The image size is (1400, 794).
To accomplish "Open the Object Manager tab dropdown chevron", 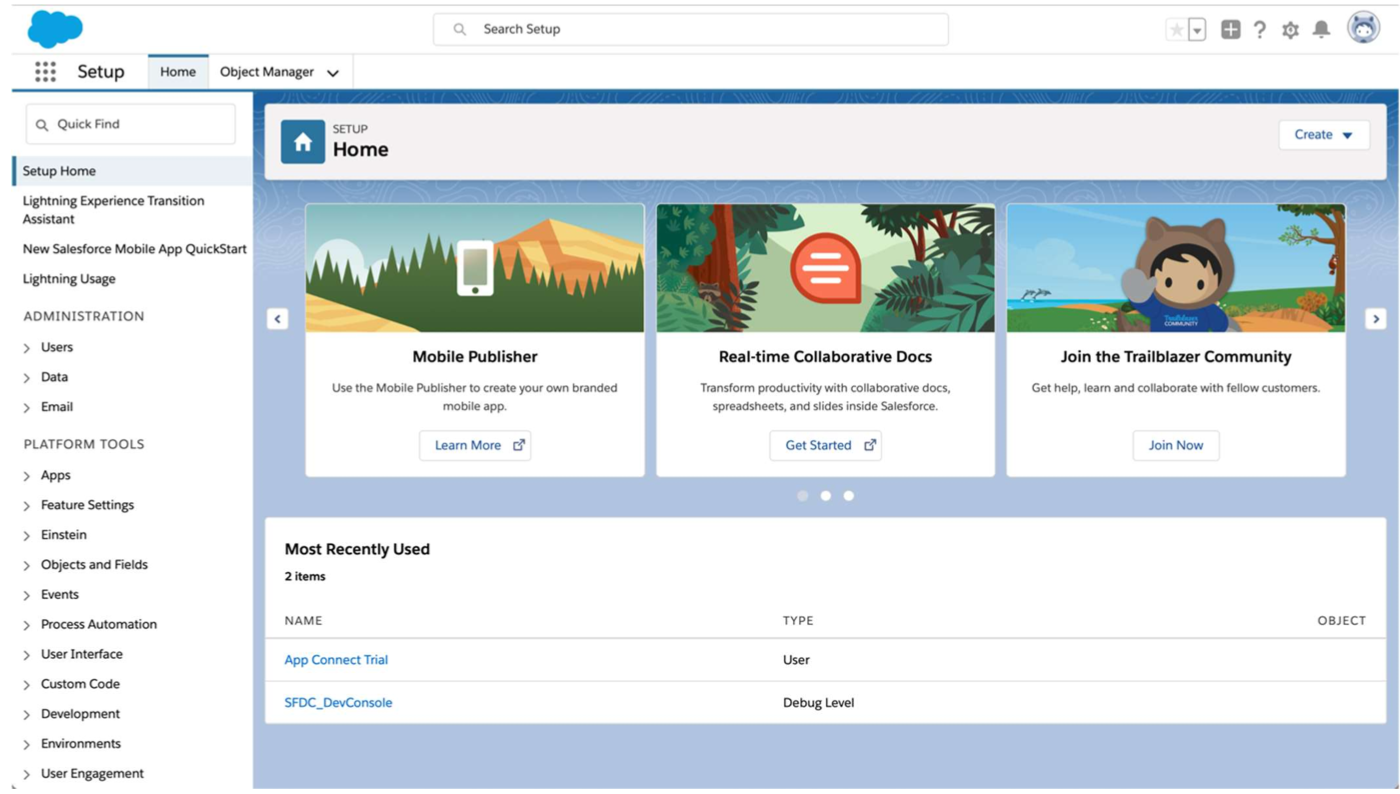I will (333, 73).
